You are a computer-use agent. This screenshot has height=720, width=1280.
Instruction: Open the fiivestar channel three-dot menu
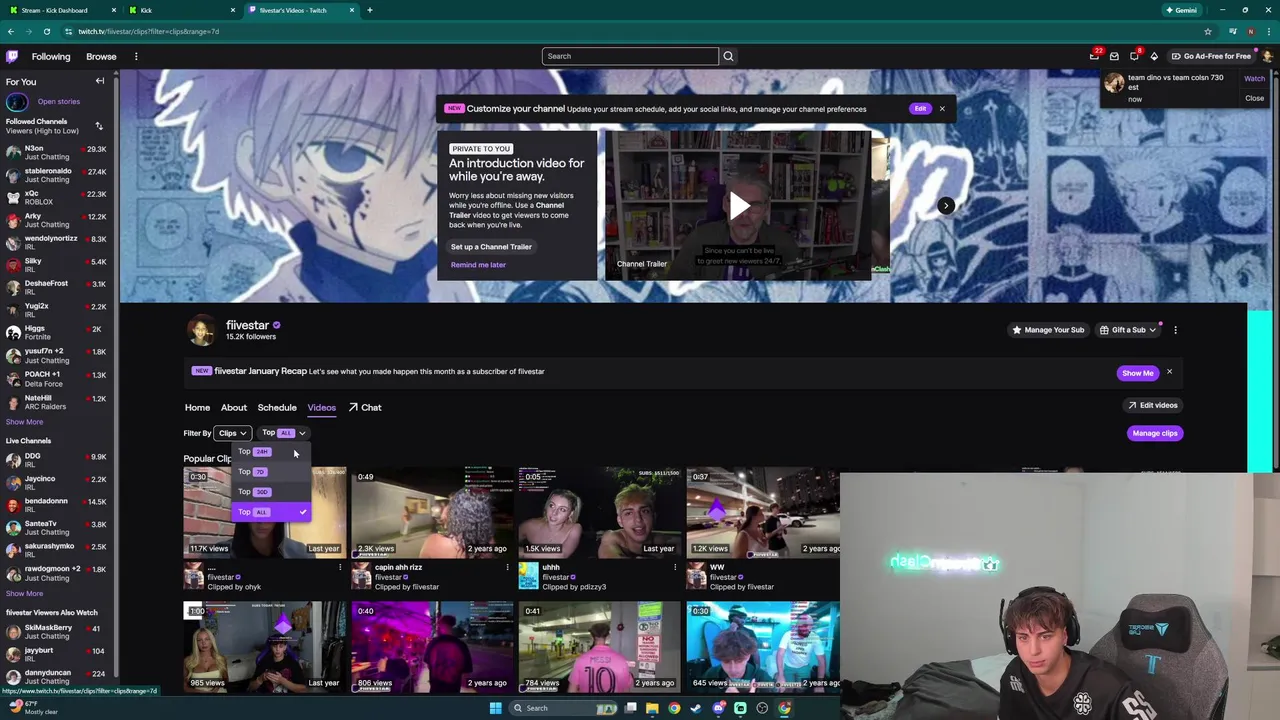tap(1175, 330)
